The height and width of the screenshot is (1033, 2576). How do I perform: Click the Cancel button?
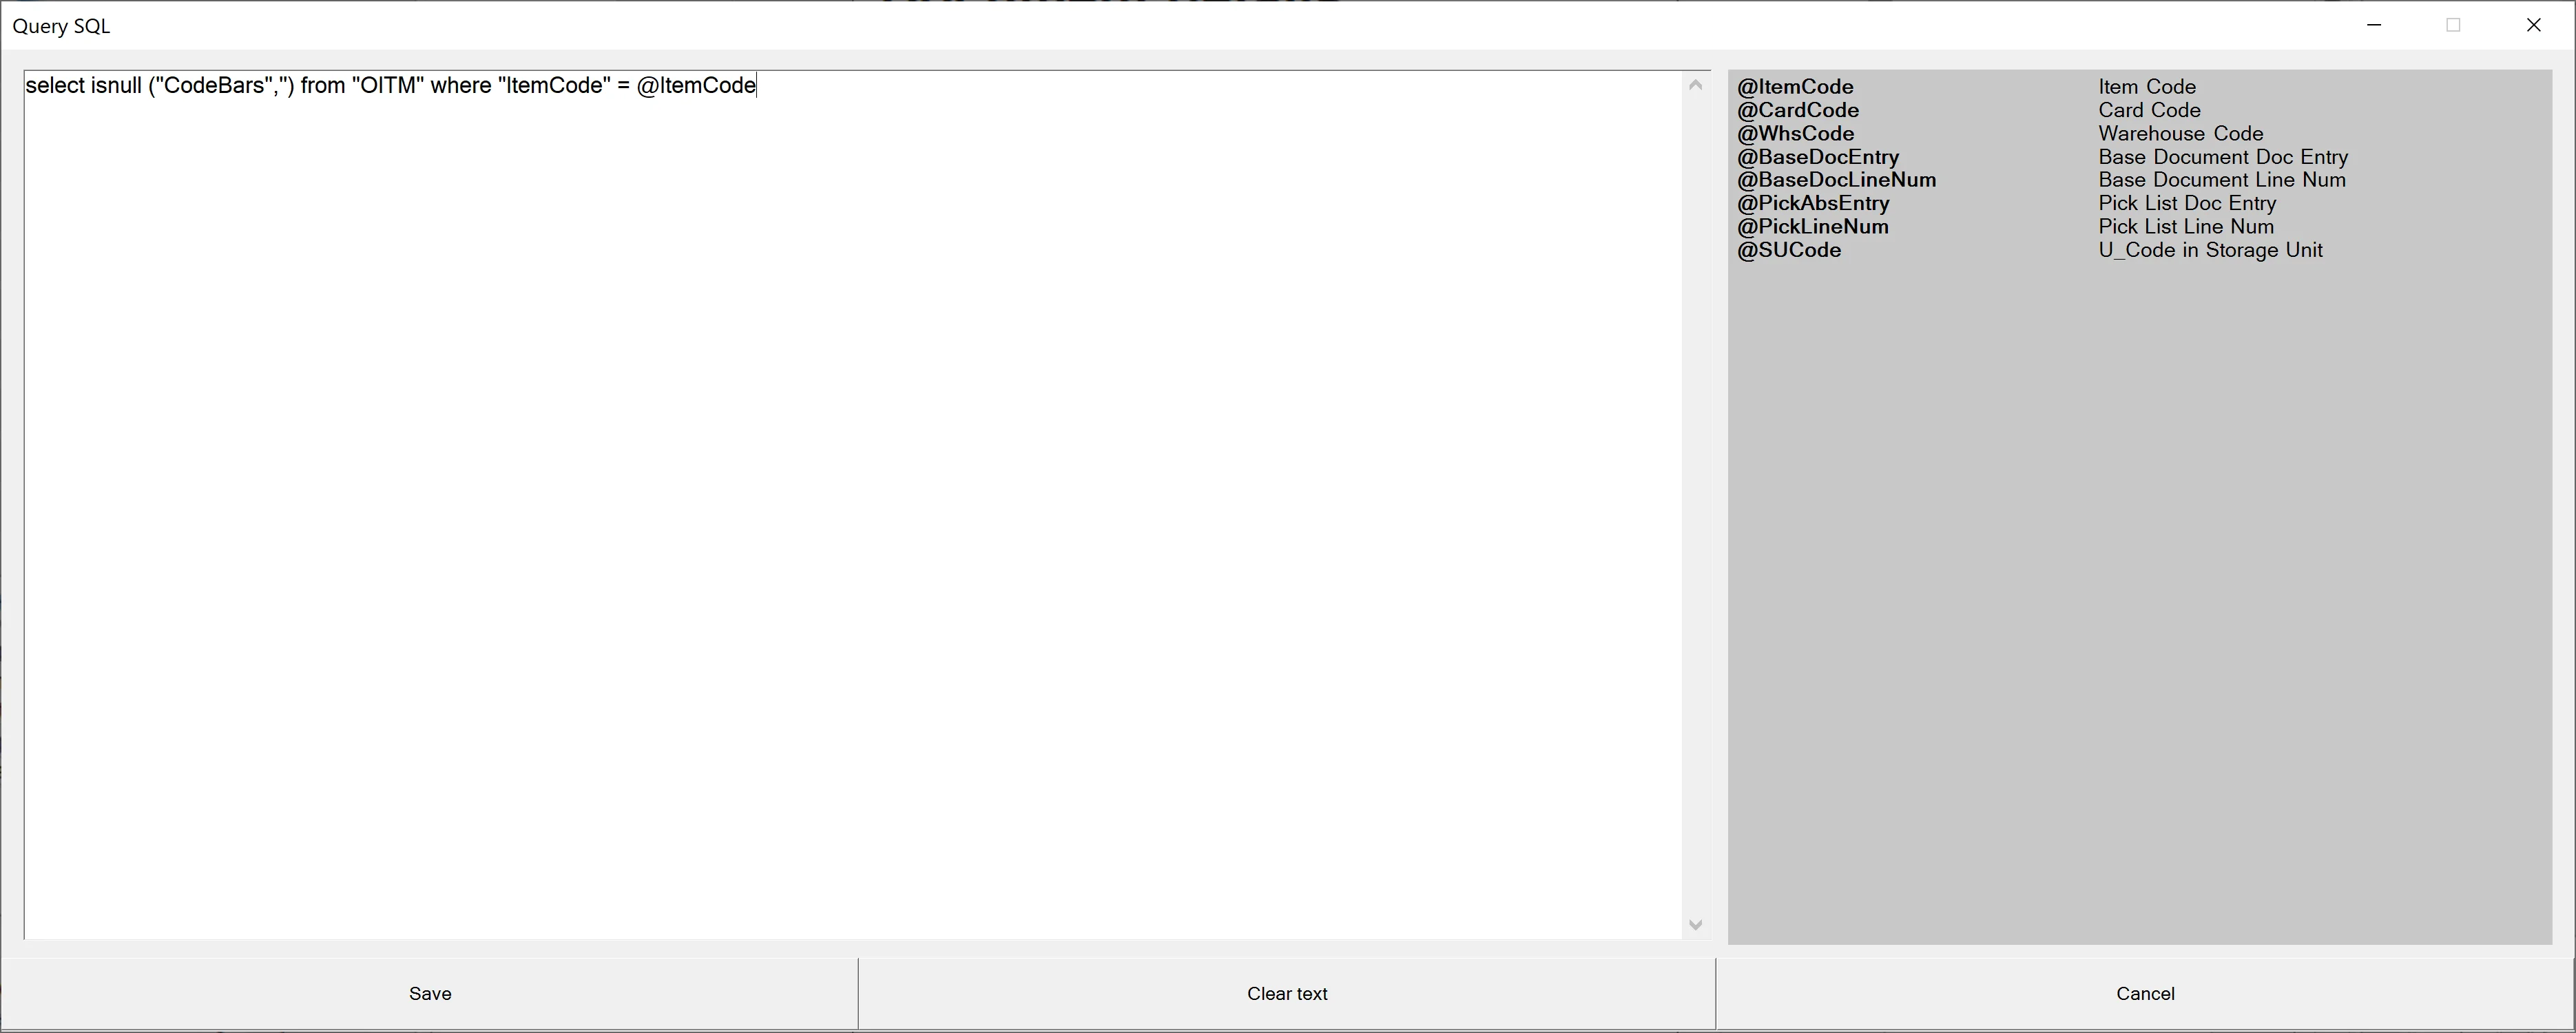(x=2146, y=993)
